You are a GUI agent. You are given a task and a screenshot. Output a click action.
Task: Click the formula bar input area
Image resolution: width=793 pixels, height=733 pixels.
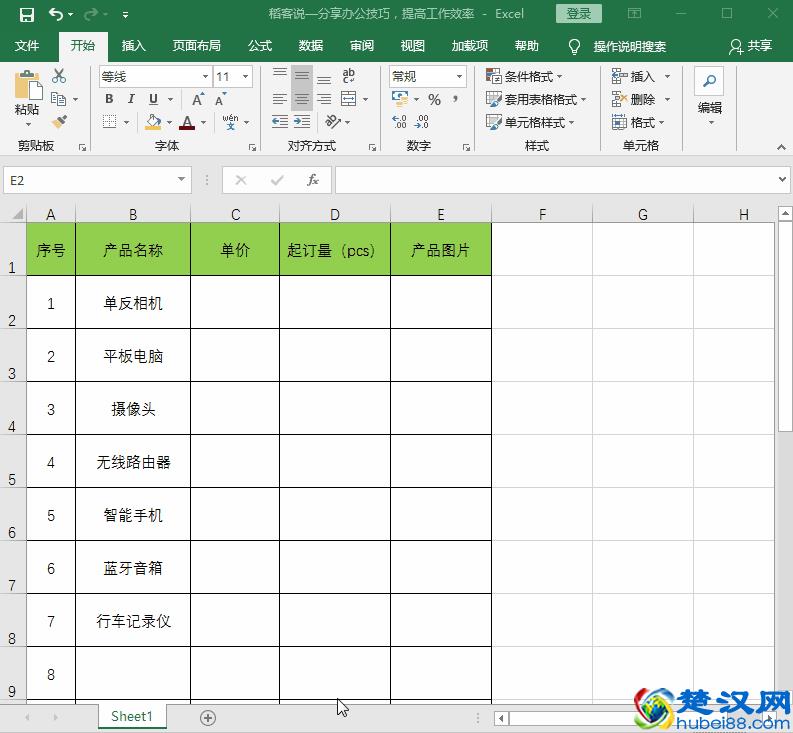click(x=556, y=180)
